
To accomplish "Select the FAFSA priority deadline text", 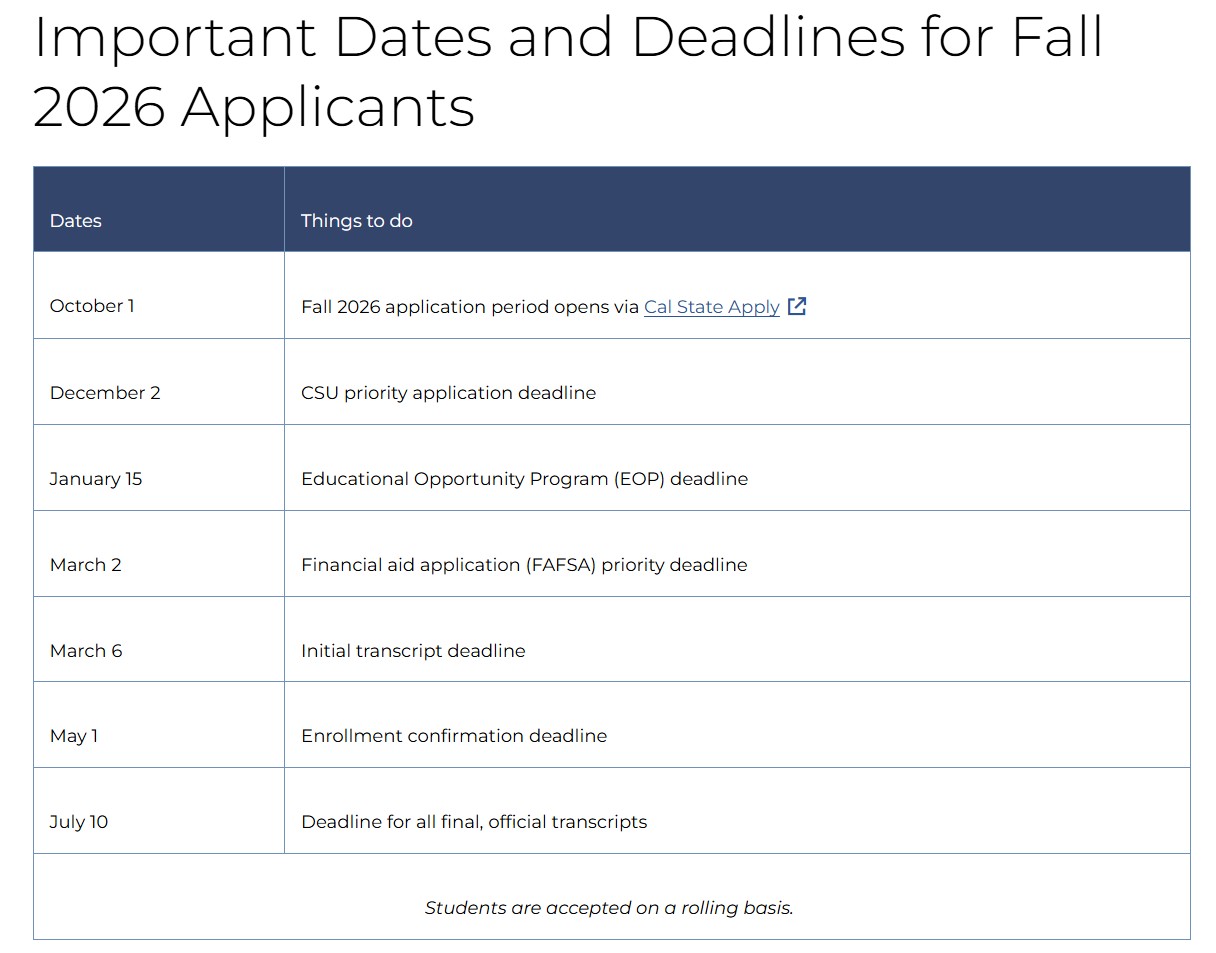I will coord(524,565).
